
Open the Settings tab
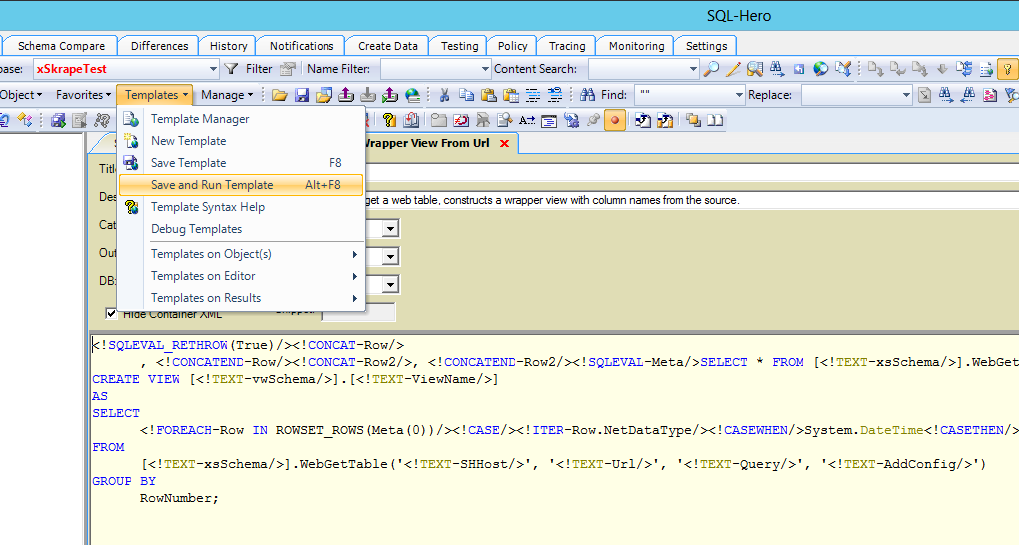(x=706, y=46)
